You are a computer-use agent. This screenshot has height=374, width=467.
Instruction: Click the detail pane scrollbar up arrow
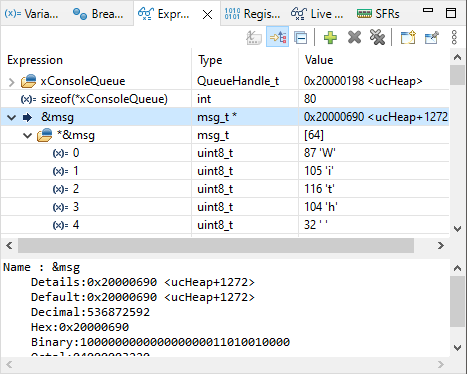[x=457, y=268]
